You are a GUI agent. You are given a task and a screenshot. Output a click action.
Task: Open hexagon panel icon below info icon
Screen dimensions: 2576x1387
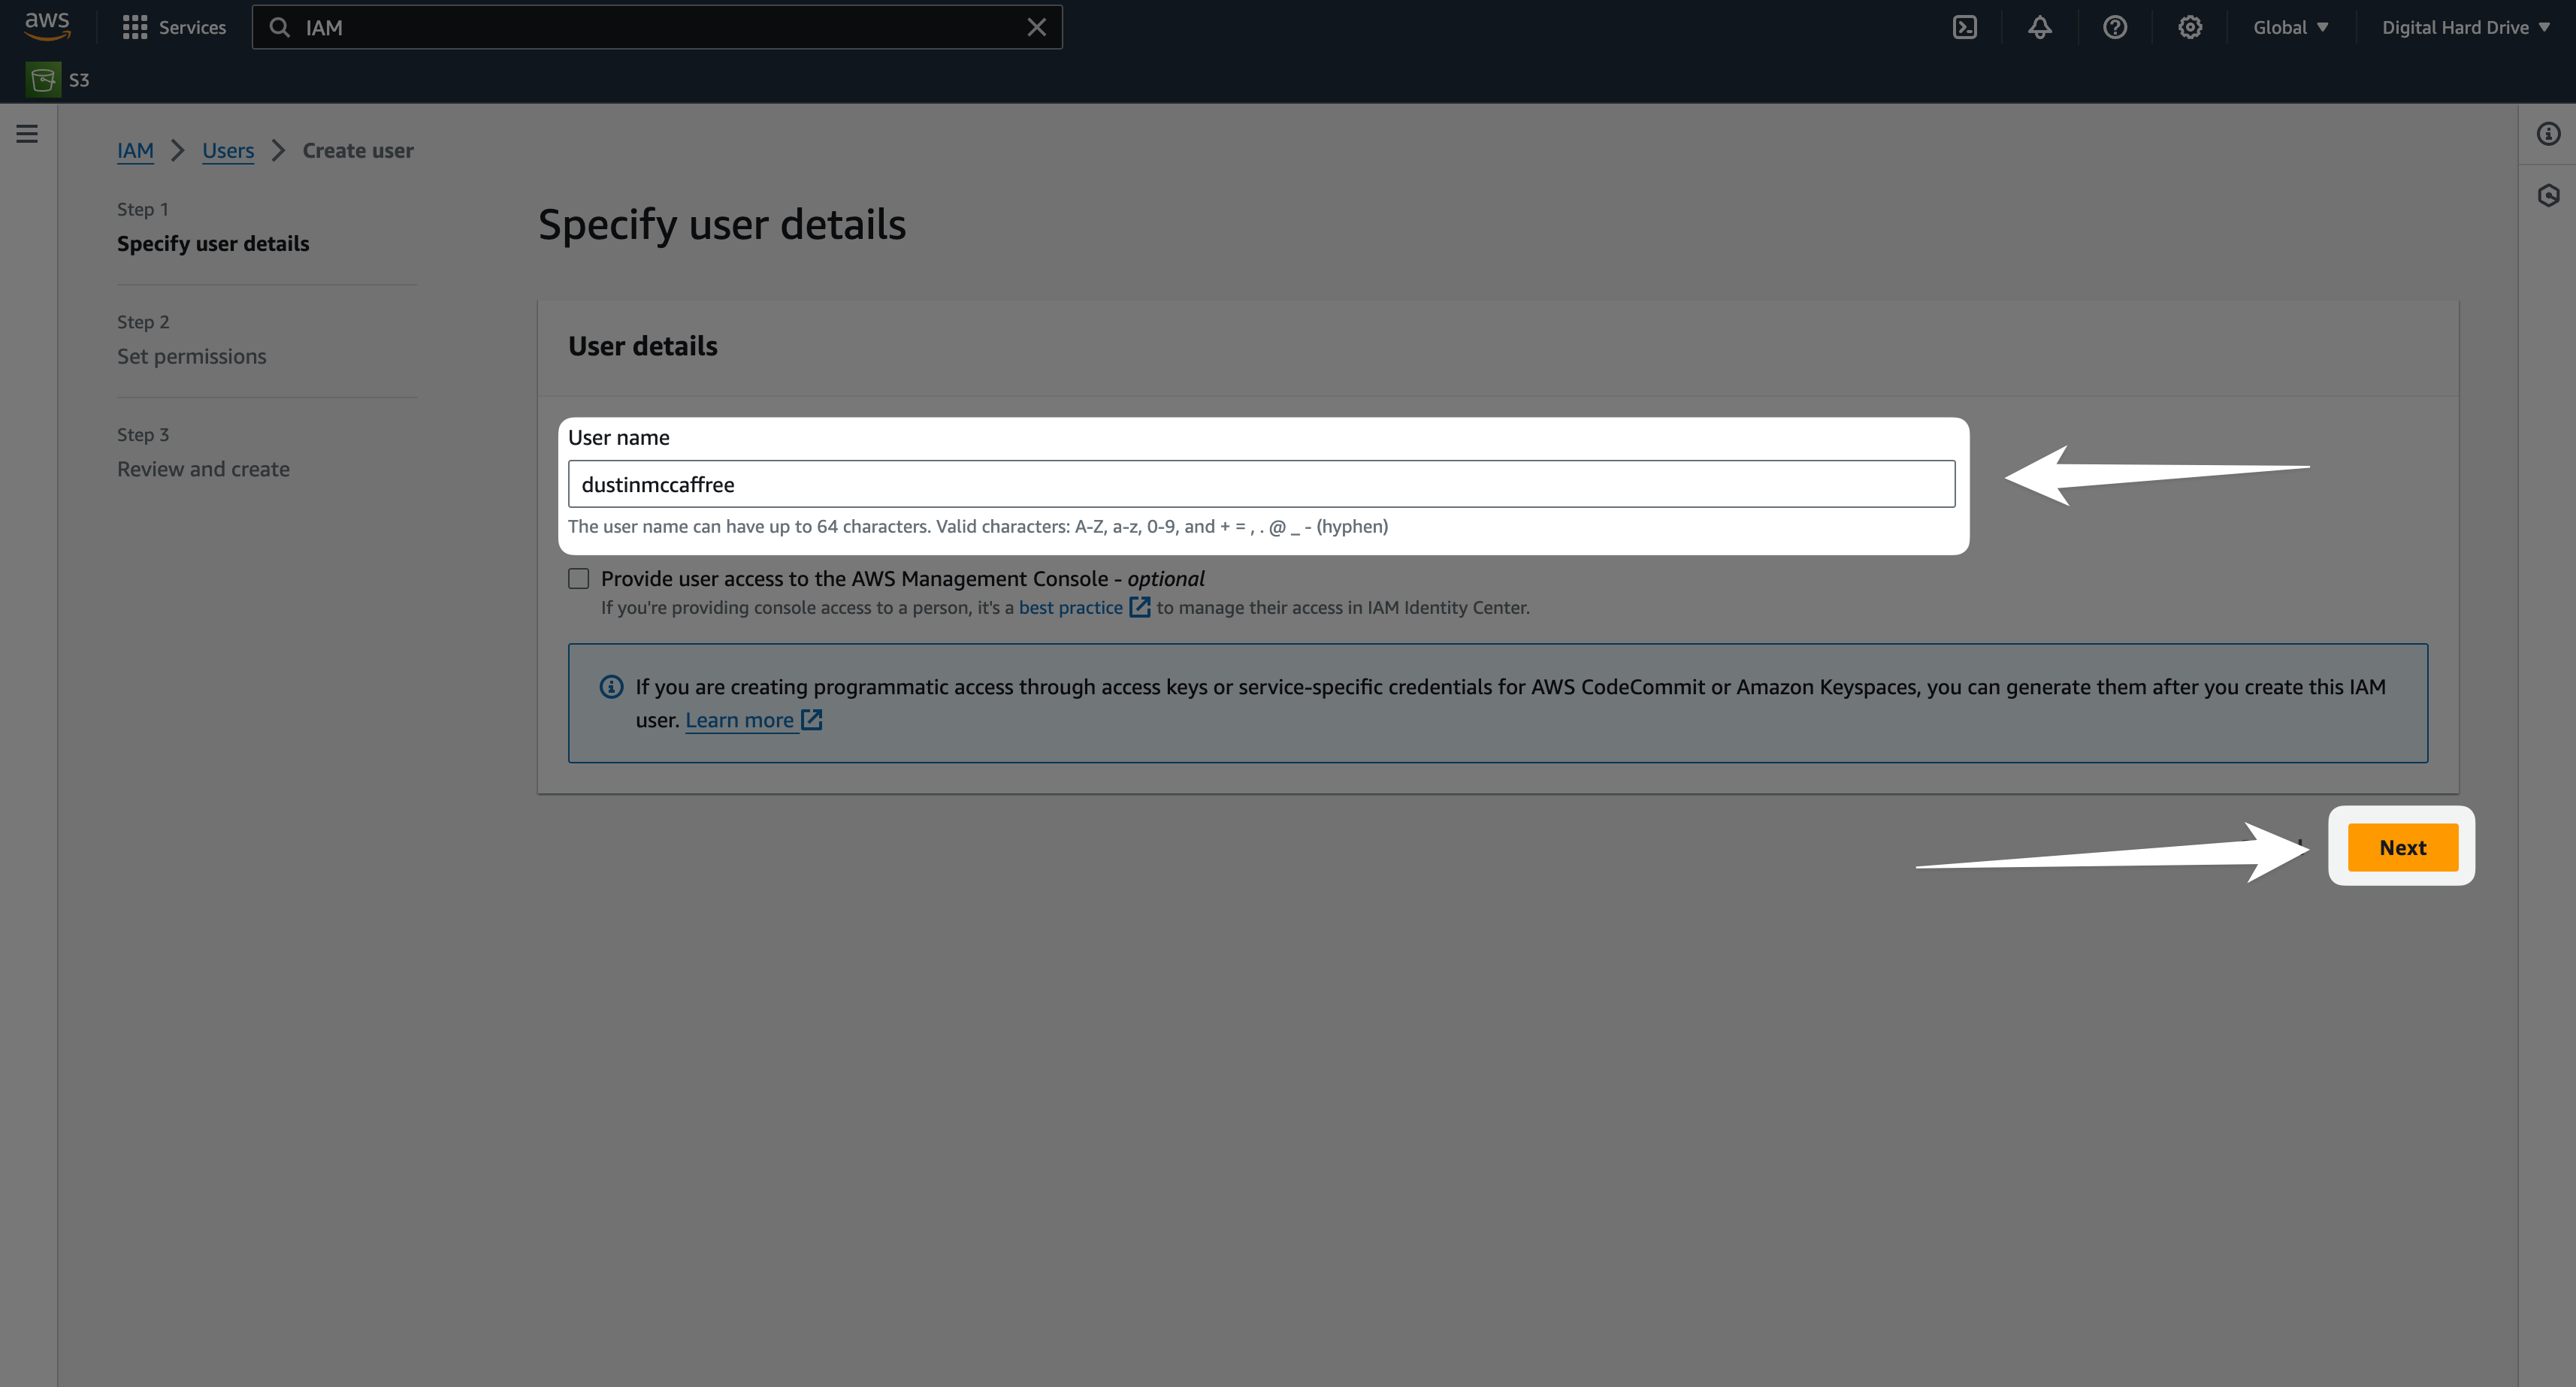click(2548, 195)
